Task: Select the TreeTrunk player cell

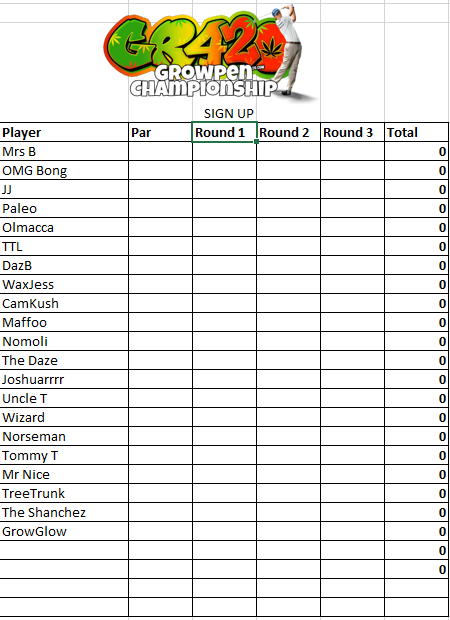Action: (x=64, y=493)
